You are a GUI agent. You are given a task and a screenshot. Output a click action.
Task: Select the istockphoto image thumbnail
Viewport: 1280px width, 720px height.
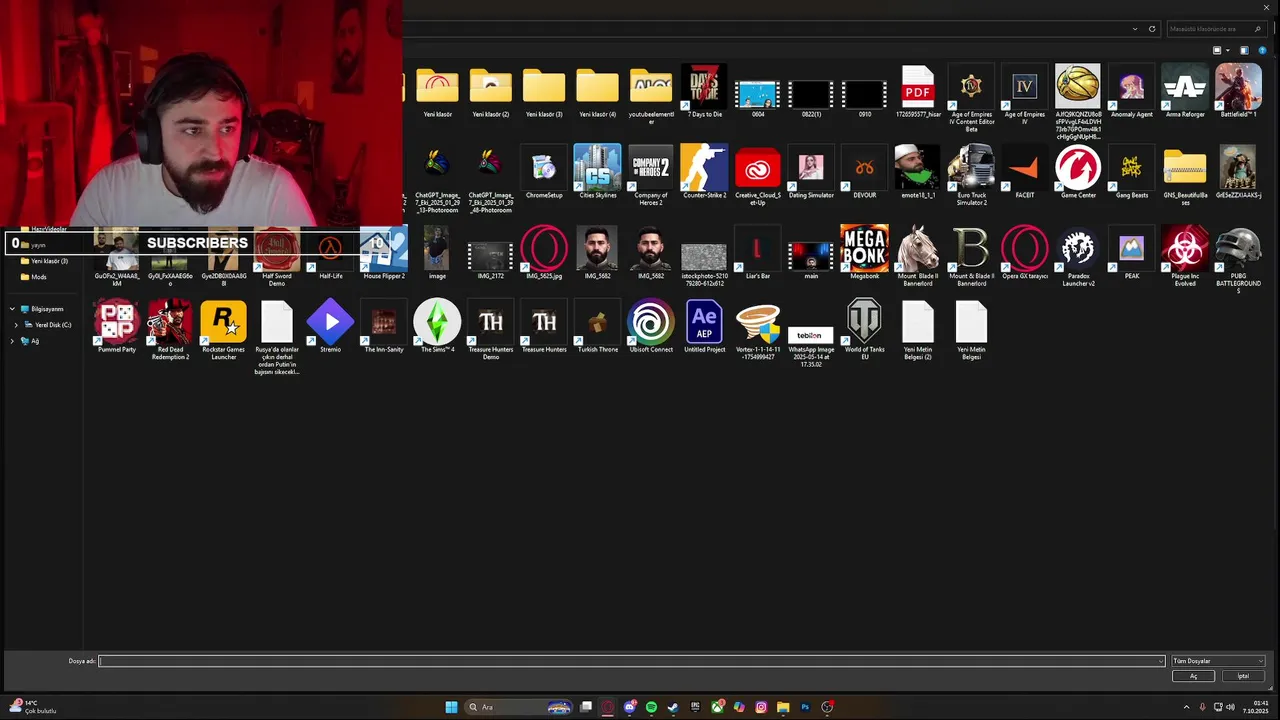click(704, 255)
